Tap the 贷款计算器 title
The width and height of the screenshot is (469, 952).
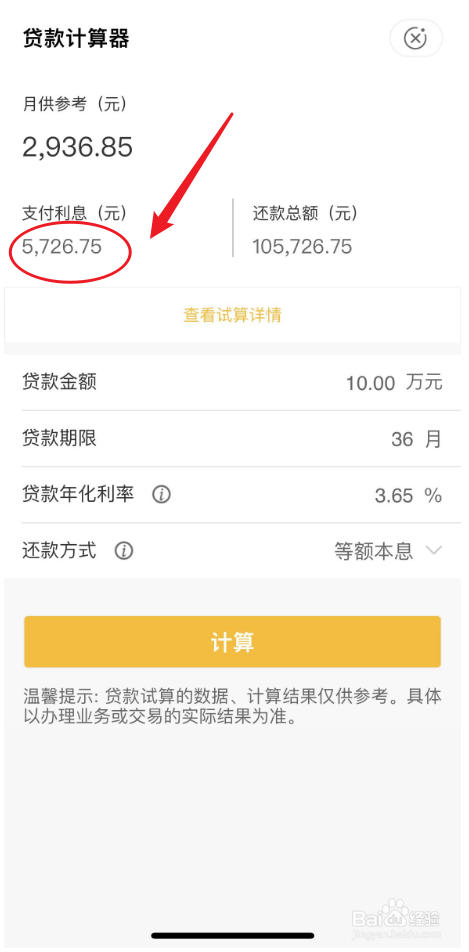click(76, 38)
